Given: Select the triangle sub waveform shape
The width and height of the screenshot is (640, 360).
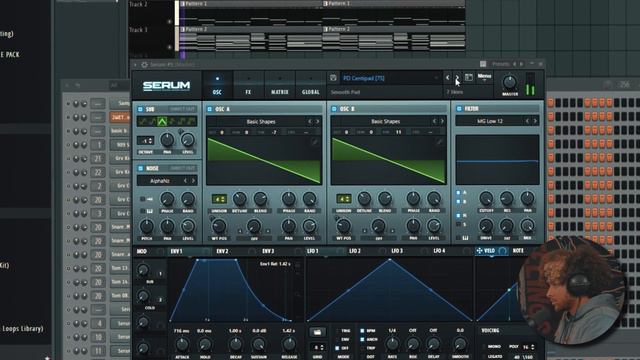Looking at the screenshot, I should (x=162, y=121).
